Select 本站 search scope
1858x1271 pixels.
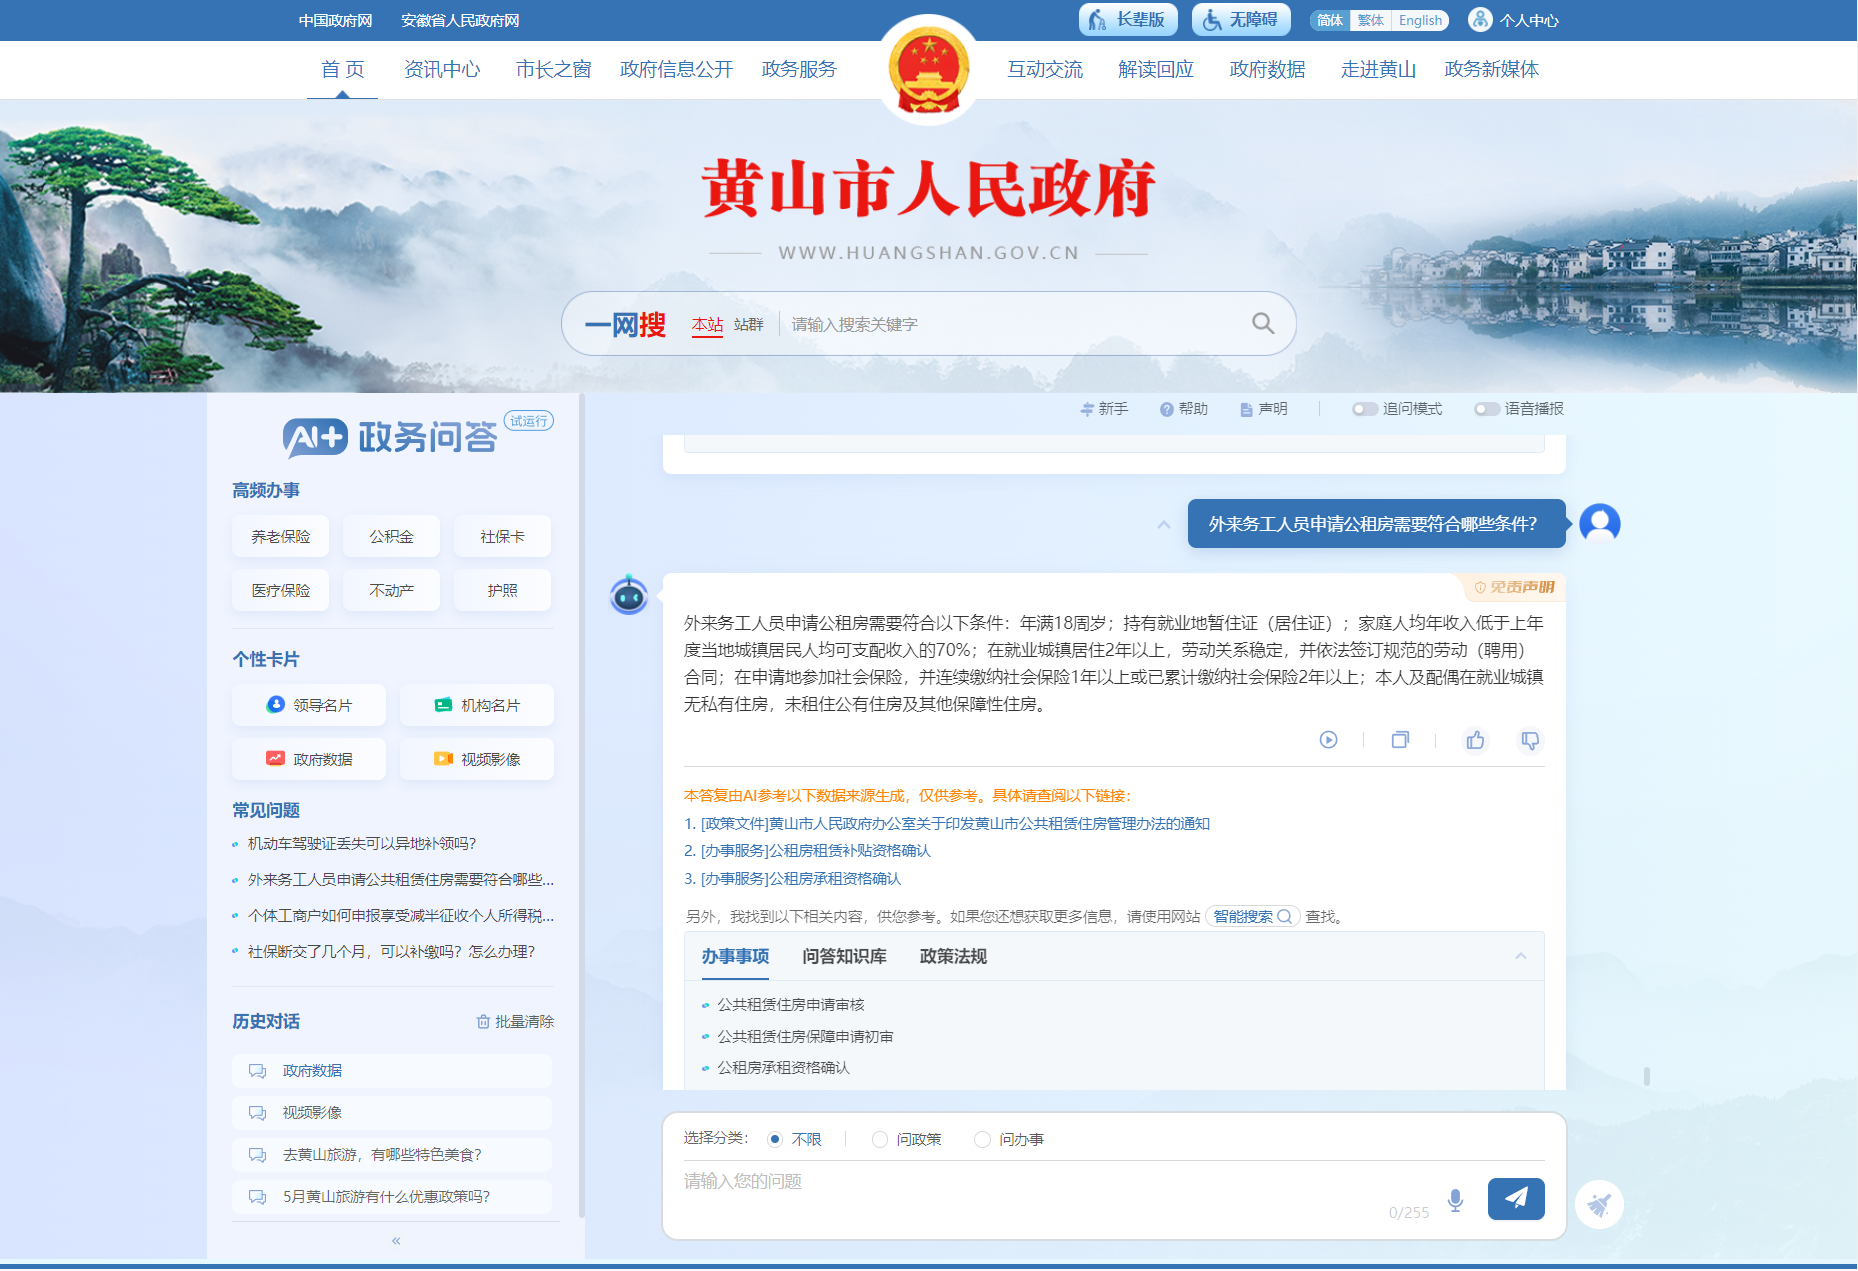point(707,324)
